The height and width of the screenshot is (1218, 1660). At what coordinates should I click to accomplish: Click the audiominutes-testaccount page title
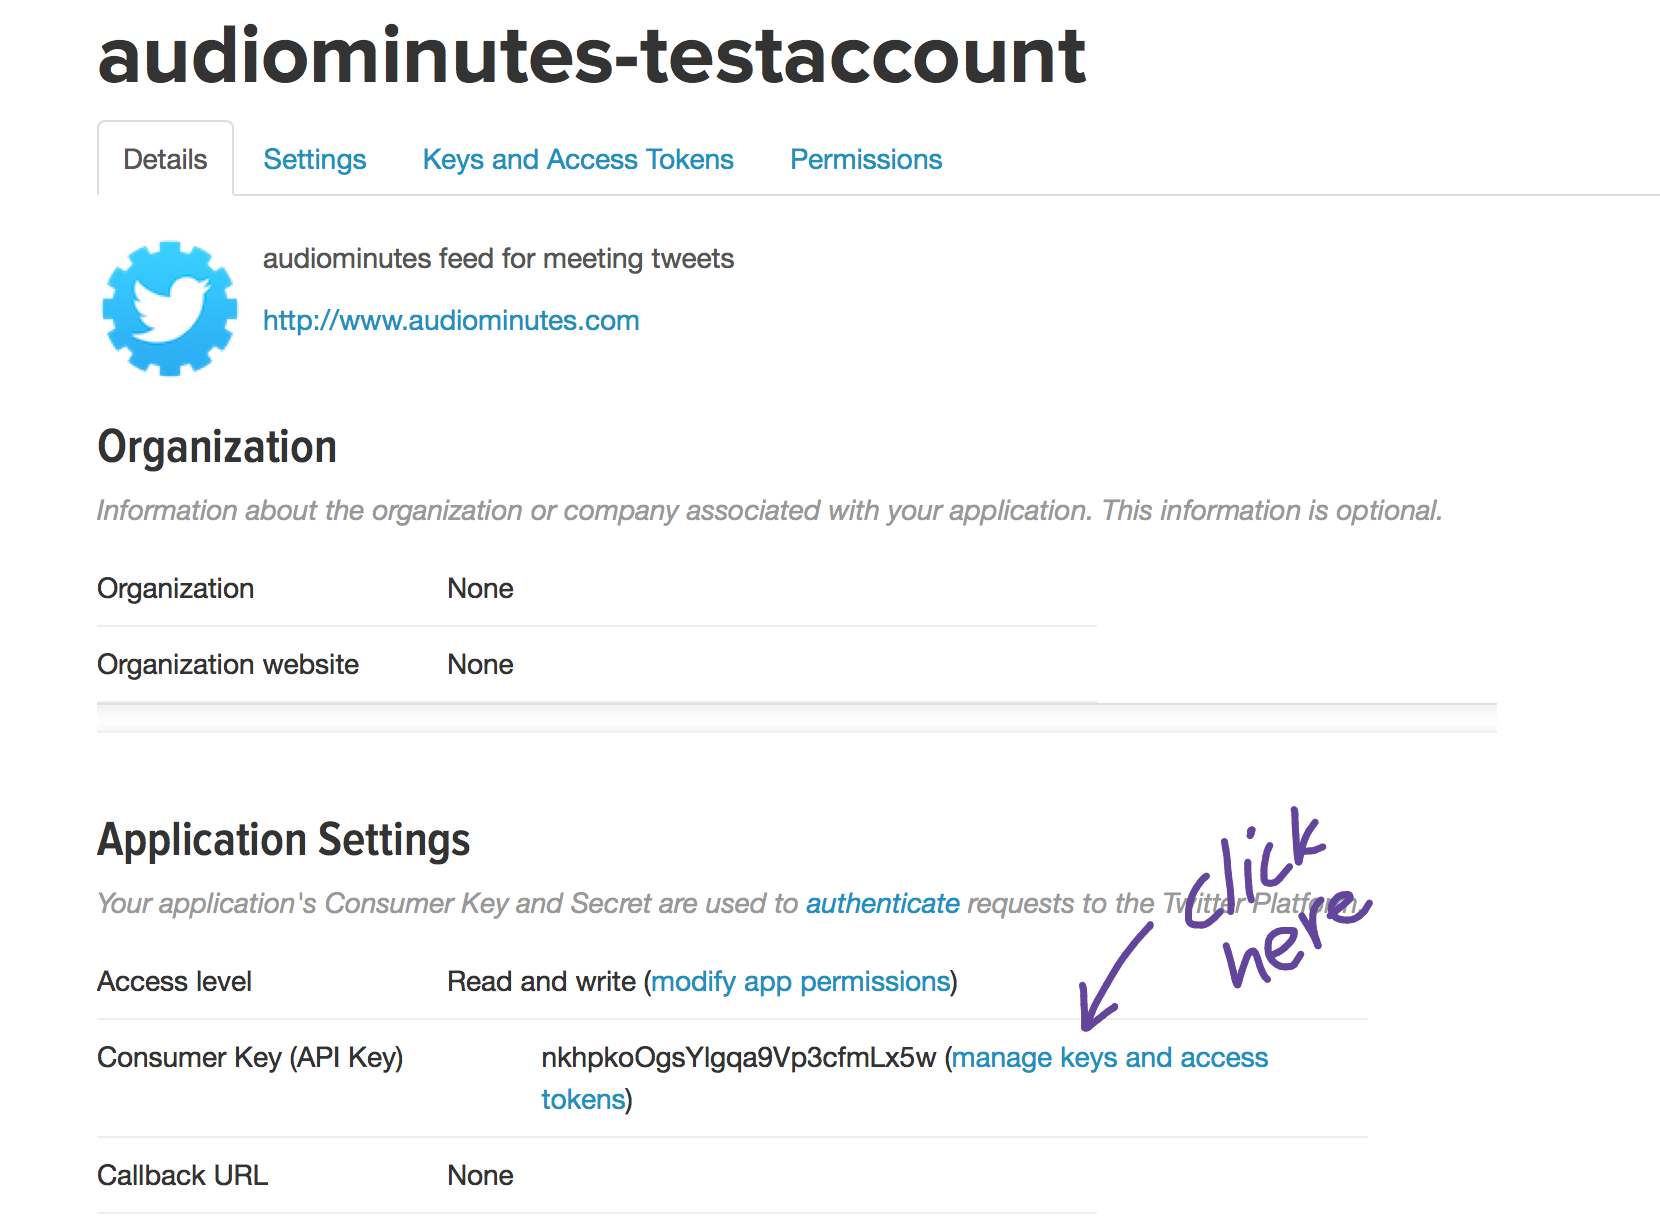click(x=592, y=56)
